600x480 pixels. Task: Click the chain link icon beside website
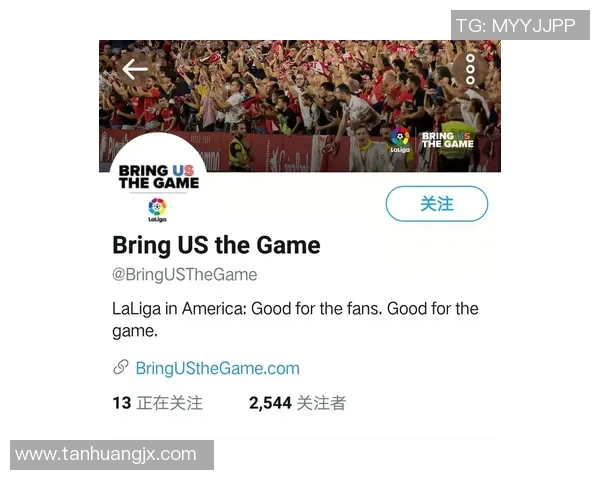(121, 367)
